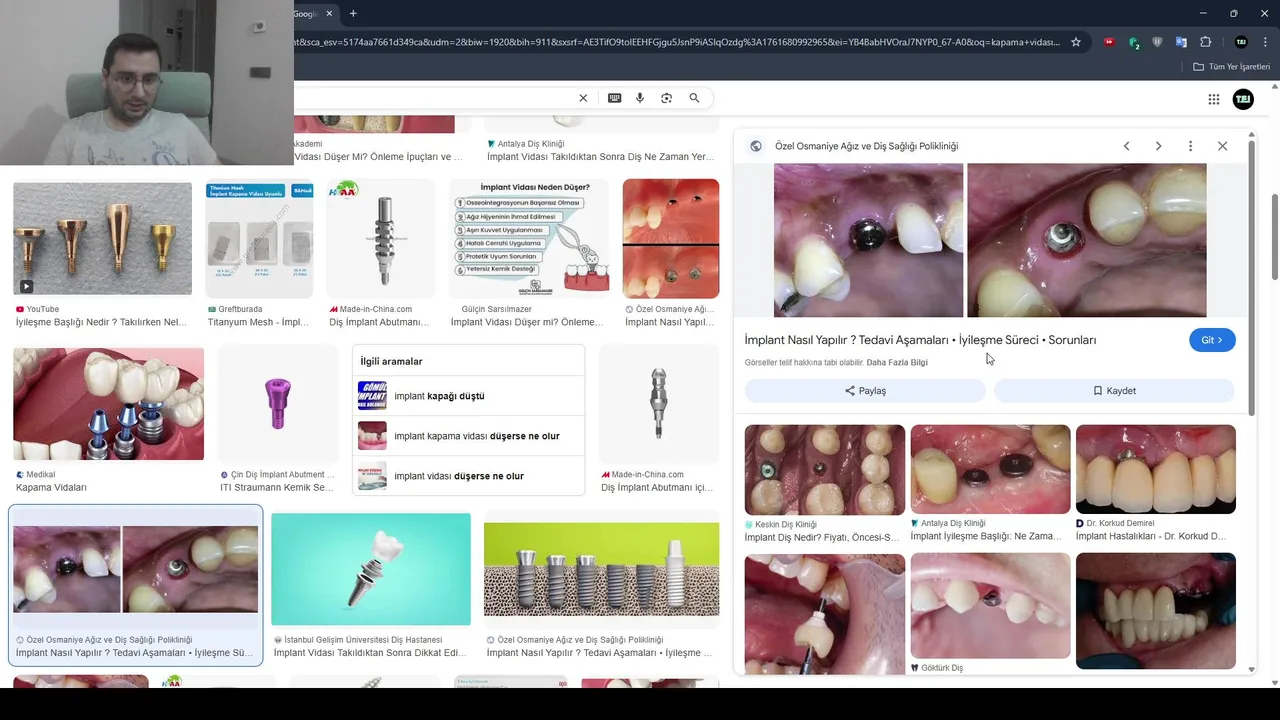
Task: Open İstanbul Gelişim Üniversitesi implant image
Action: point(371,569)
